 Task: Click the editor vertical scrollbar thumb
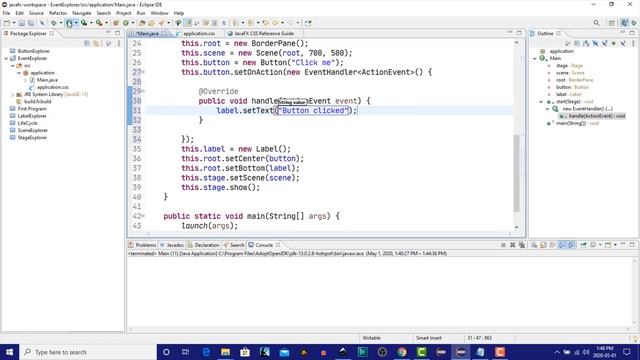click(516, 173)
